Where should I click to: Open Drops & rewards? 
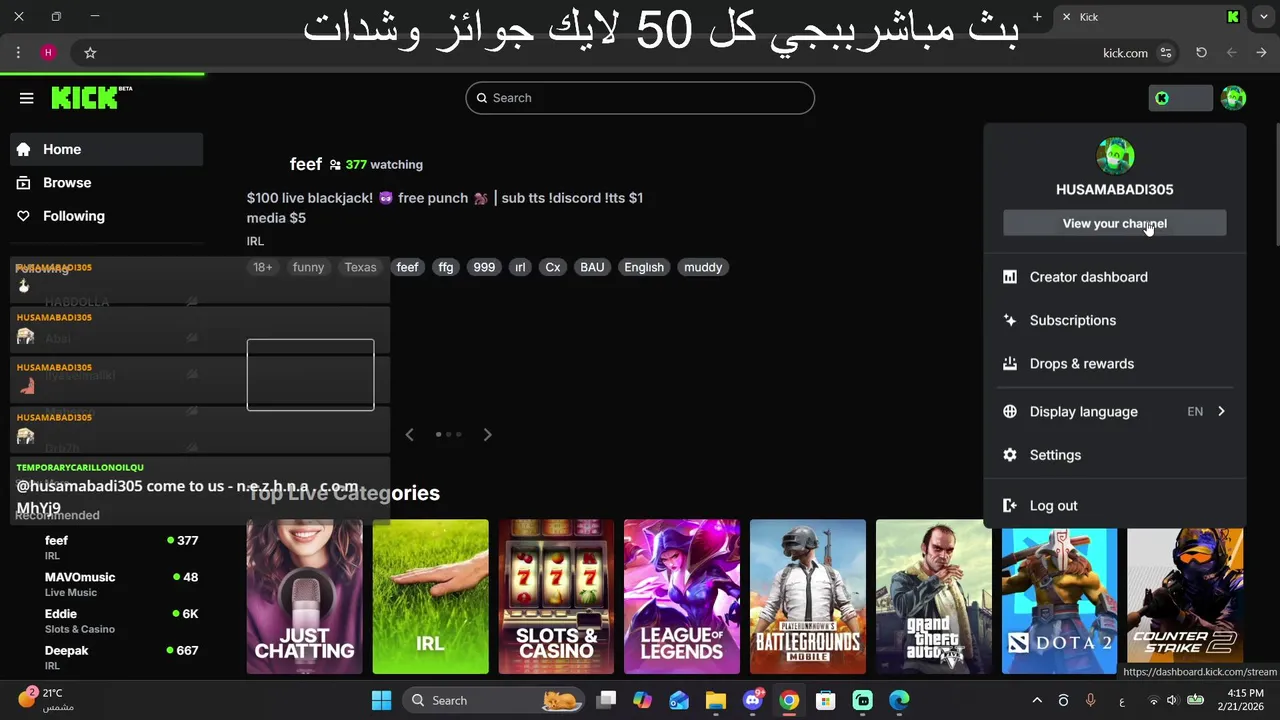pyautogui.click(x=1115, y=364)
